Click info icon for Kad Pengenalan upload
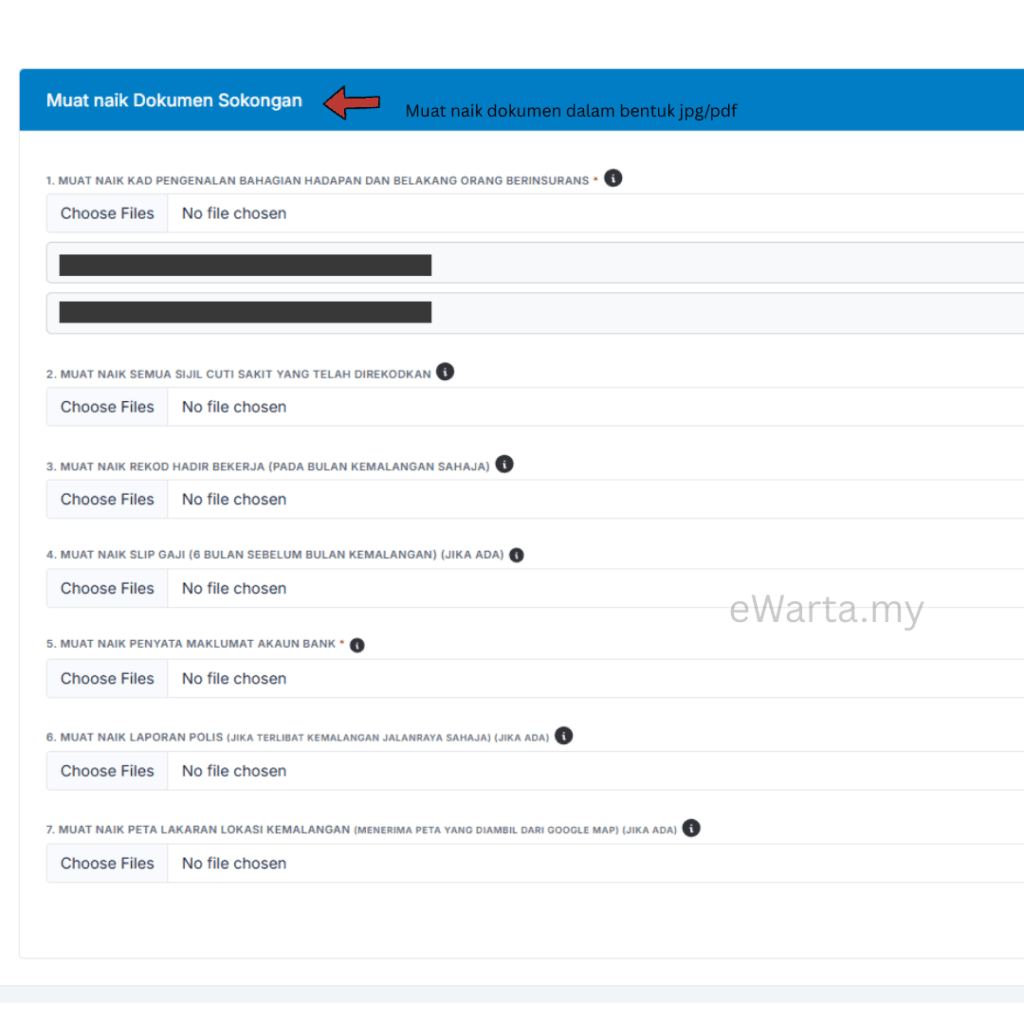The width and height of the screenshot is (1024, 1024). click(x=613, y=178)
